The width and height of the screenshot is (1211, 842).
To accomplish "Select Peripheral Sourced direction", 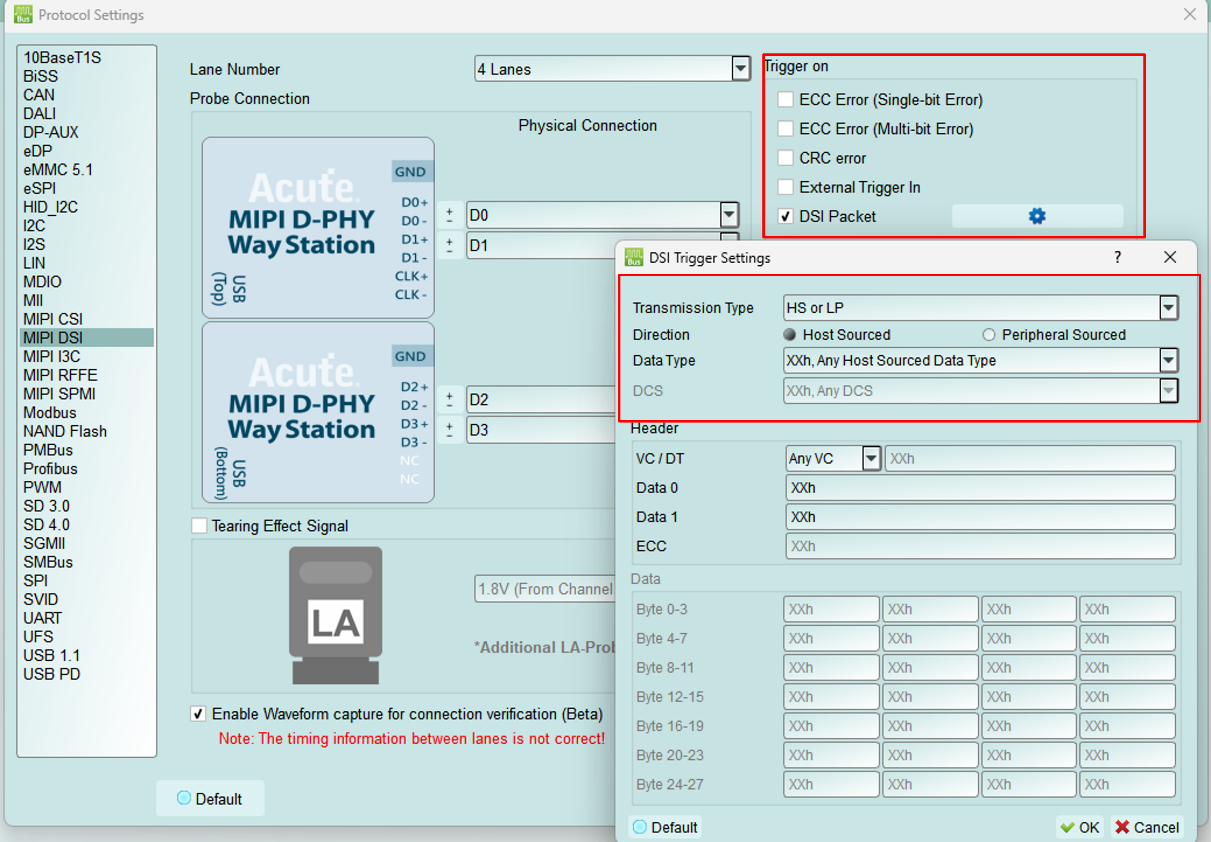I will 989,335.
